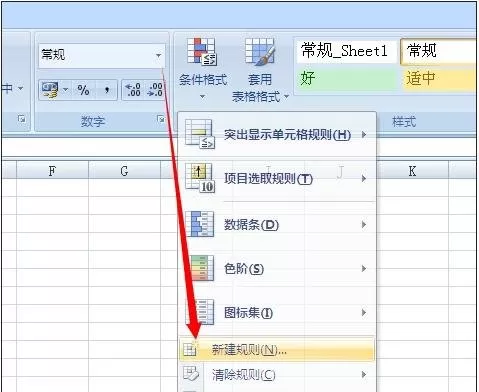Apply the green 好 cell style
479x392 pixels.
click(347, 78)
